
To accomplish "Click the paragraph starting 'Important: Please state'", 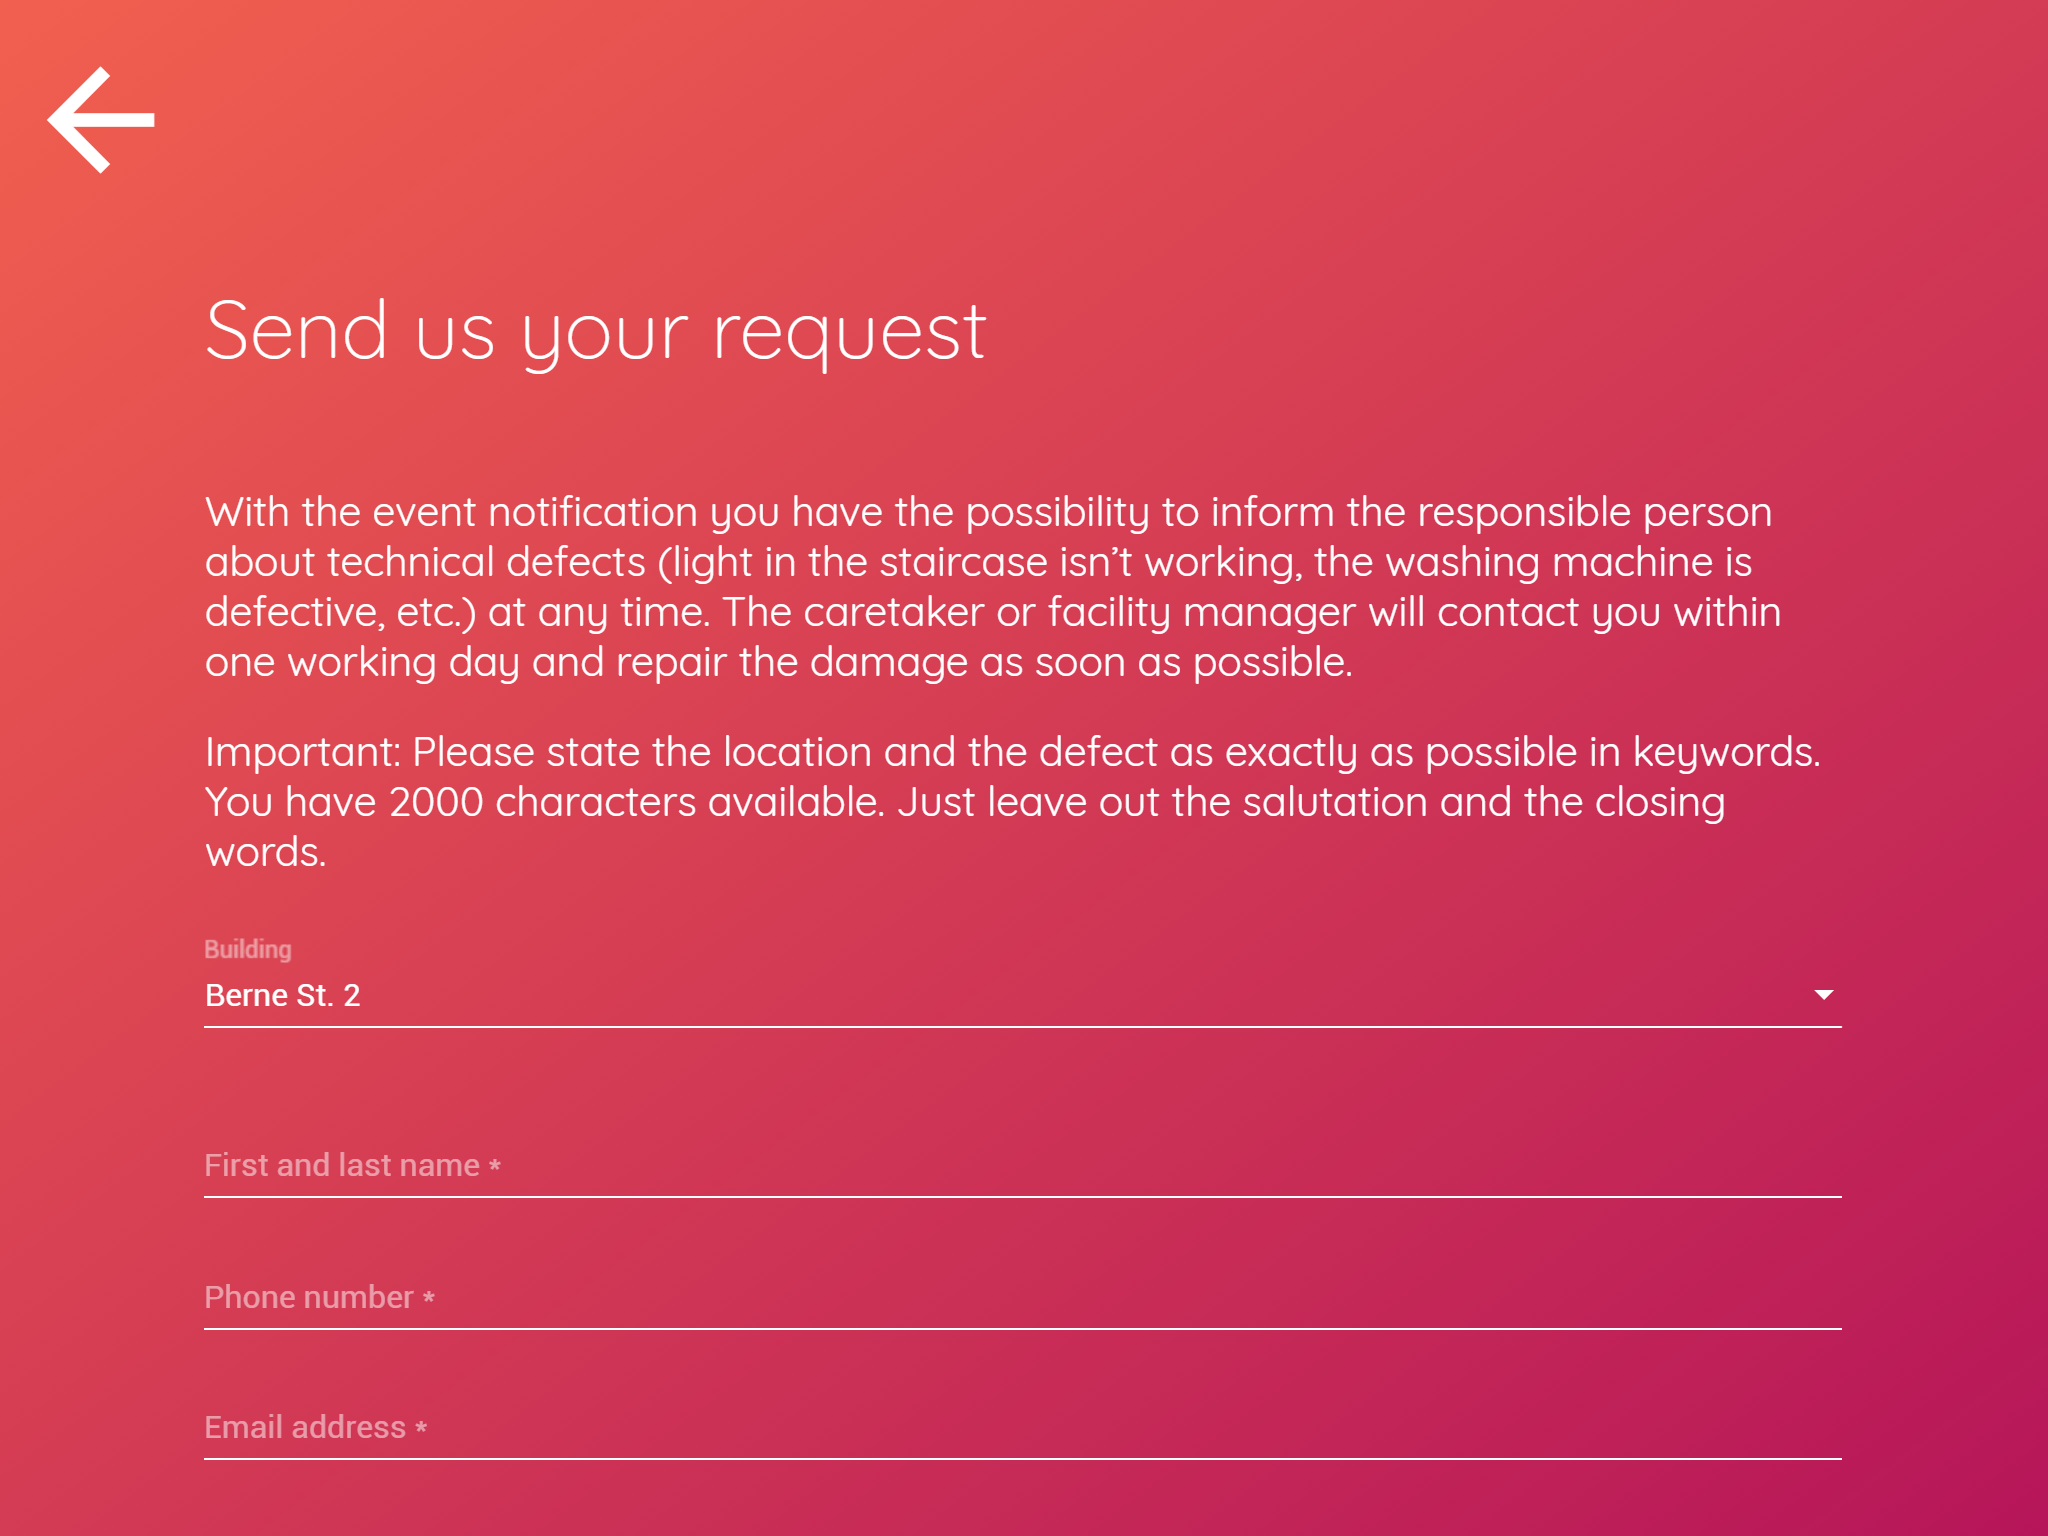I will 1012,802.
